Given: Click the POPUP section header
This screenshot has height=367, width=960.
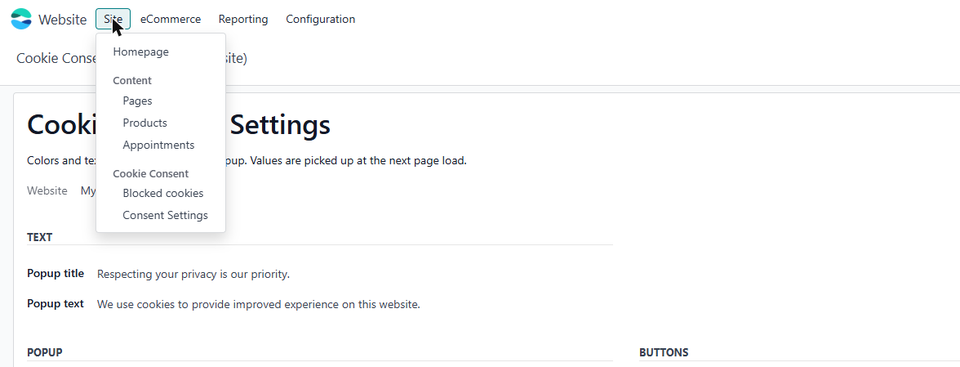Looking at the screenshot, I should [45, 352].
